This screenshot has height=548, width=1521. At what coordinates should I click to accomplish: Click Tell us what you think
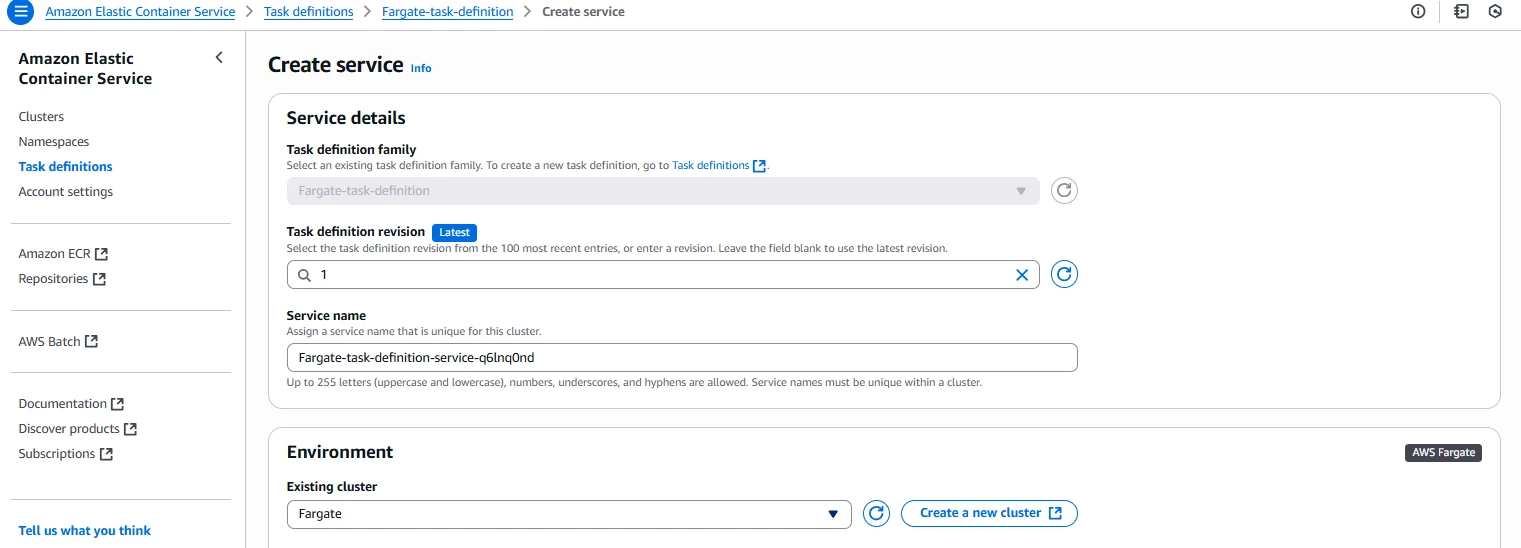(x=85, y=531)
